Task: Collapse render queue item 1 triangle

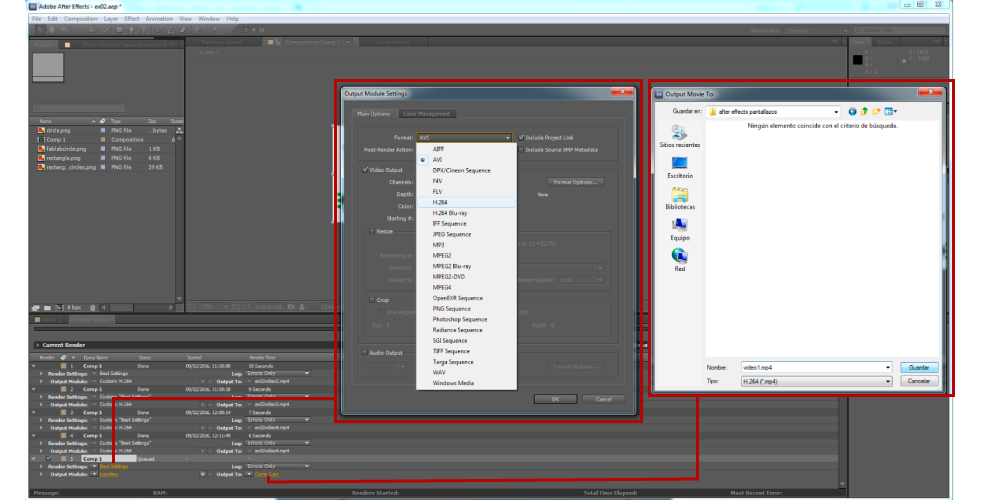Action: (33, 366)
